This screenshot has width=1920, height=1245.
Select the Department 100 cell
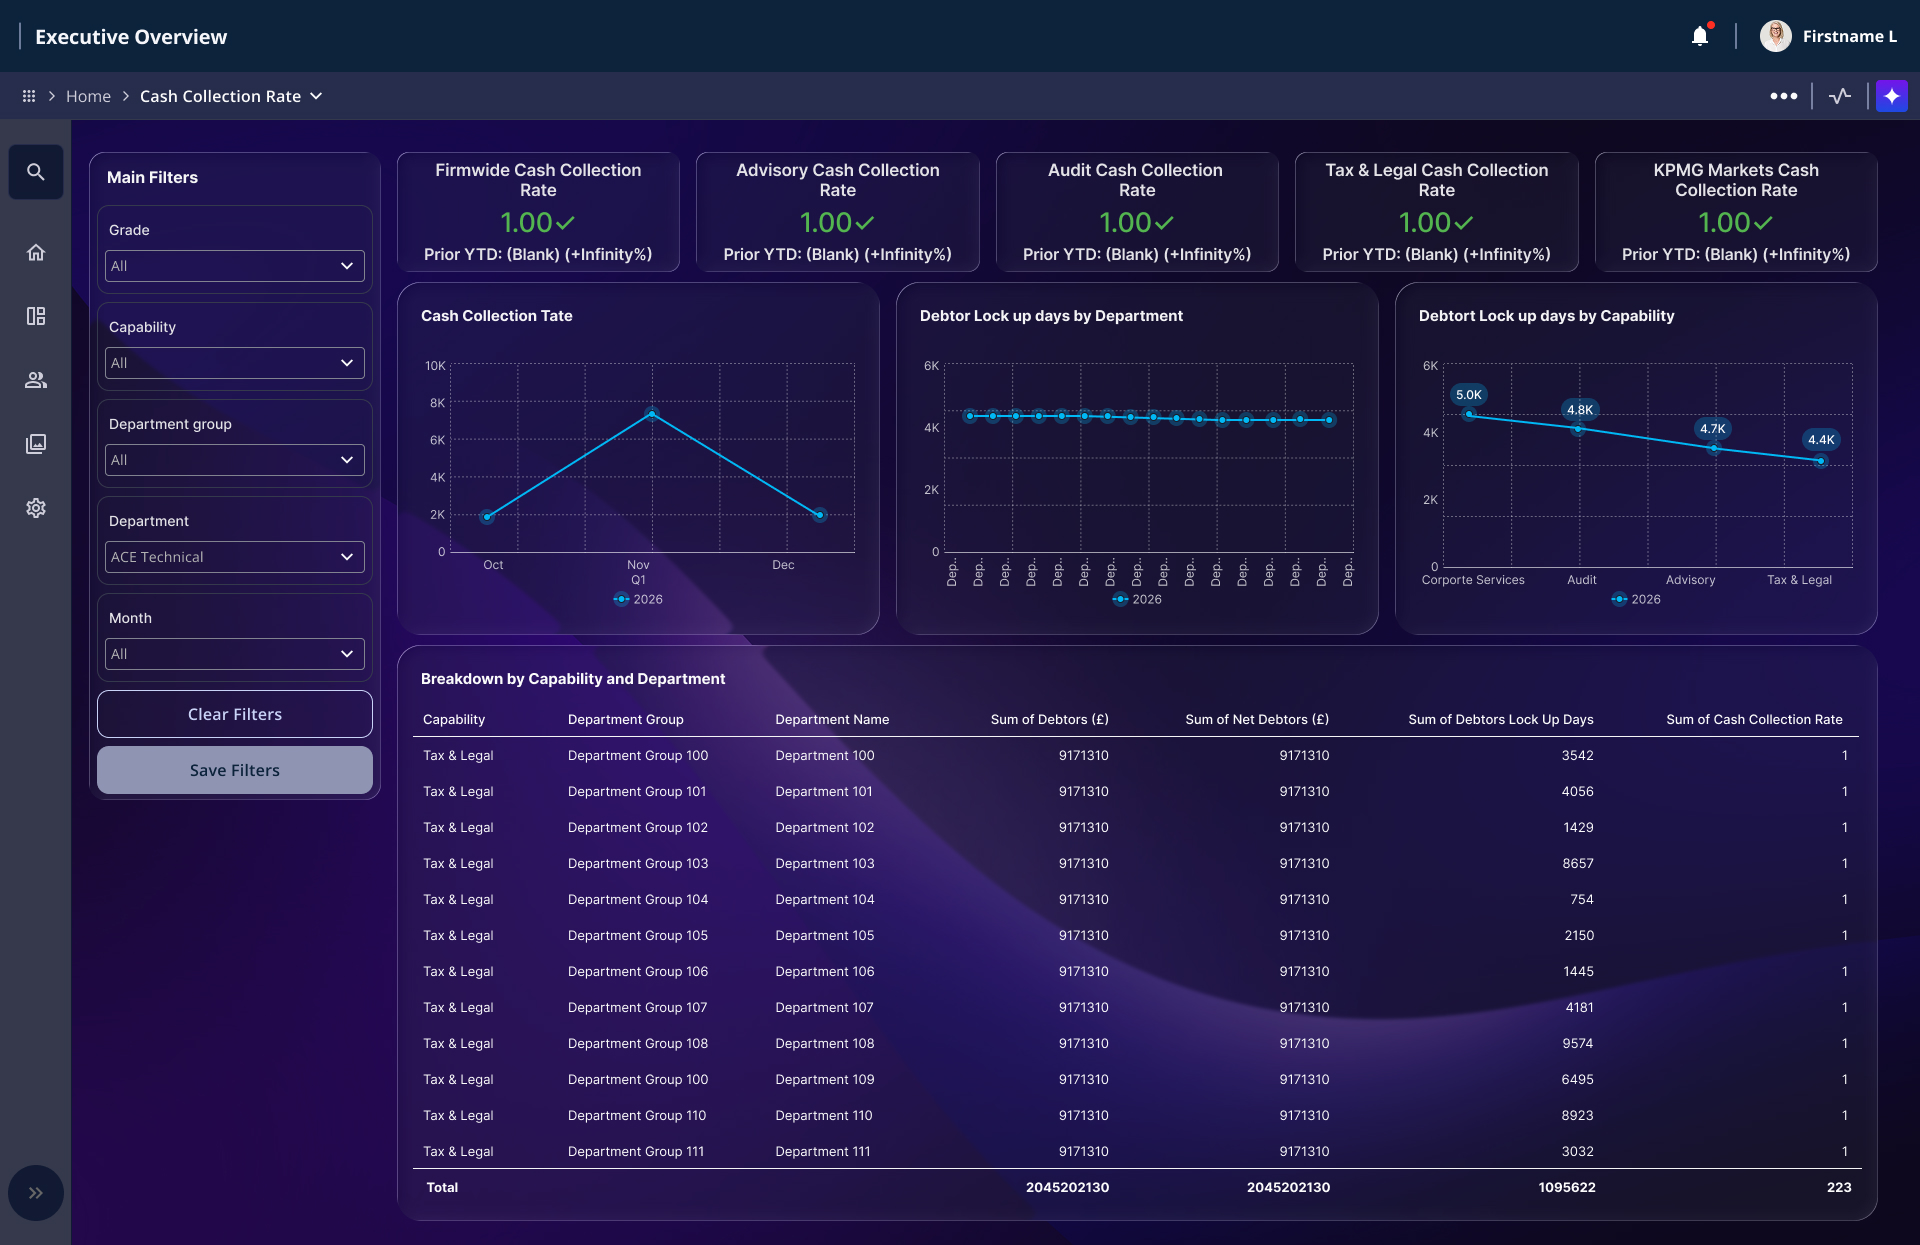[x=825, y=755]
